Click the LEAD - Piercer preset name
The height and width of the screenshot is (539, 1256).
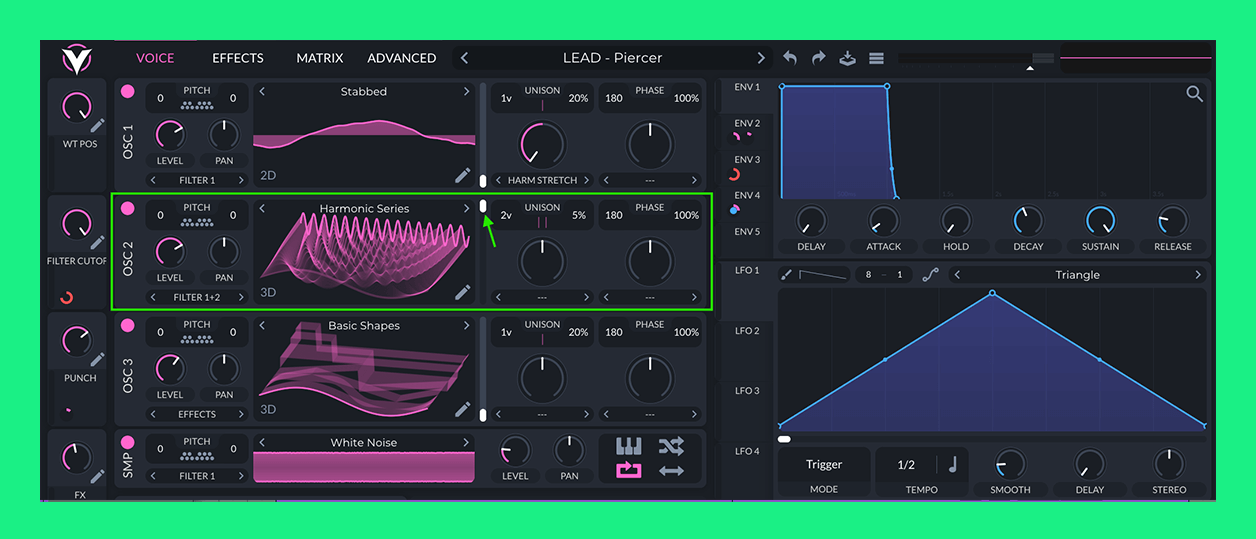tap(612, 58)
